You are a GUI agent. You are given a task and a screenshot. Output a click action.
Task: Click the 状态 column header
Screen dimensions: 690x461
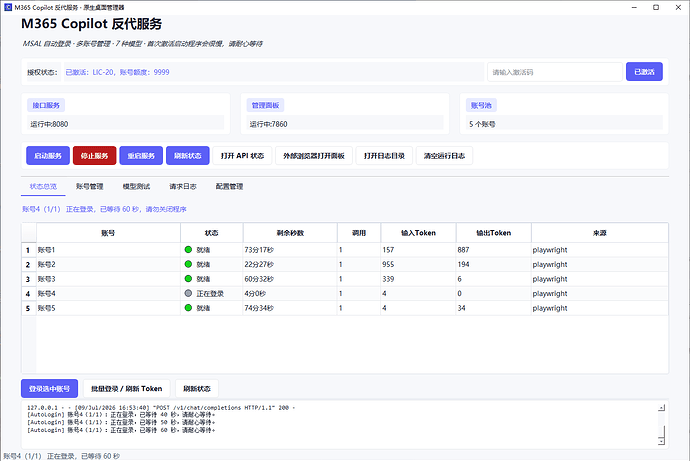click(x=212, y=233)
